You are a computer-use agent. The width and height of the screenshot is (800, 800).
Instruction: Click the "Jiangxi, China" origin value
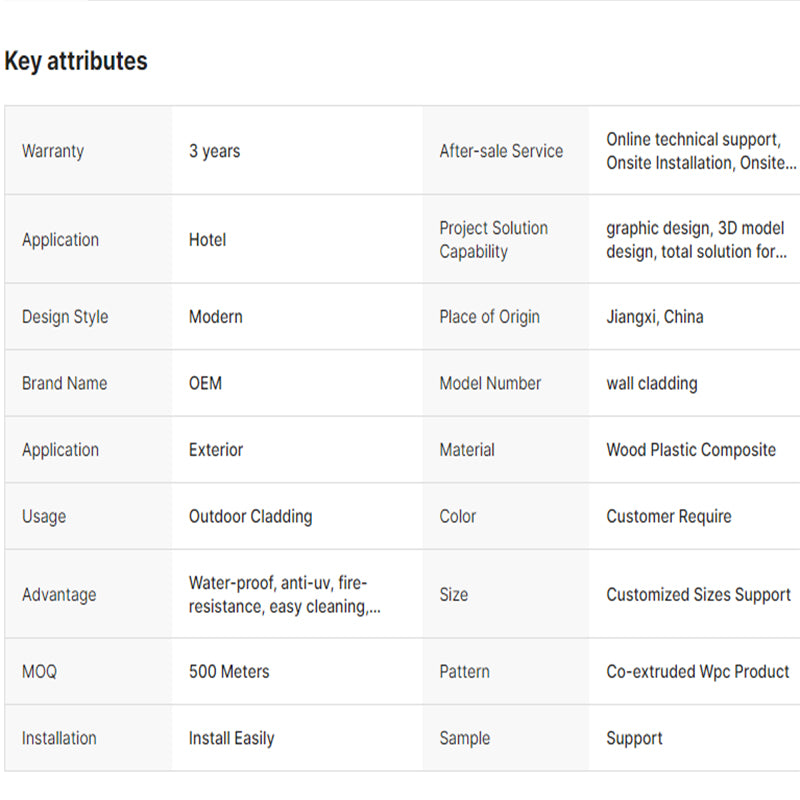(x=654, y=317)
